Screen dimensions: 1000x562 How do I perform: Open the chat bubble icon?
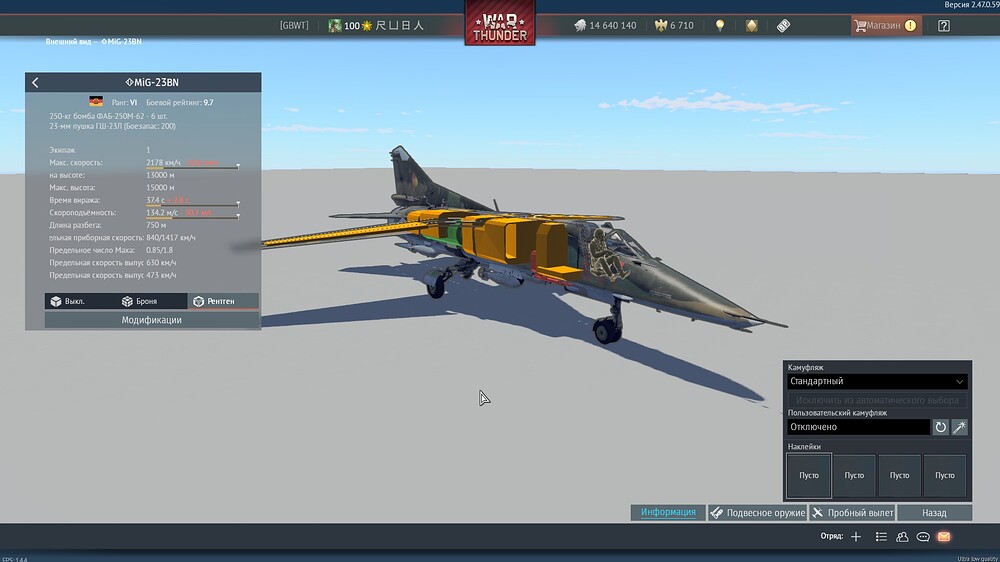(x=923, y=536)
